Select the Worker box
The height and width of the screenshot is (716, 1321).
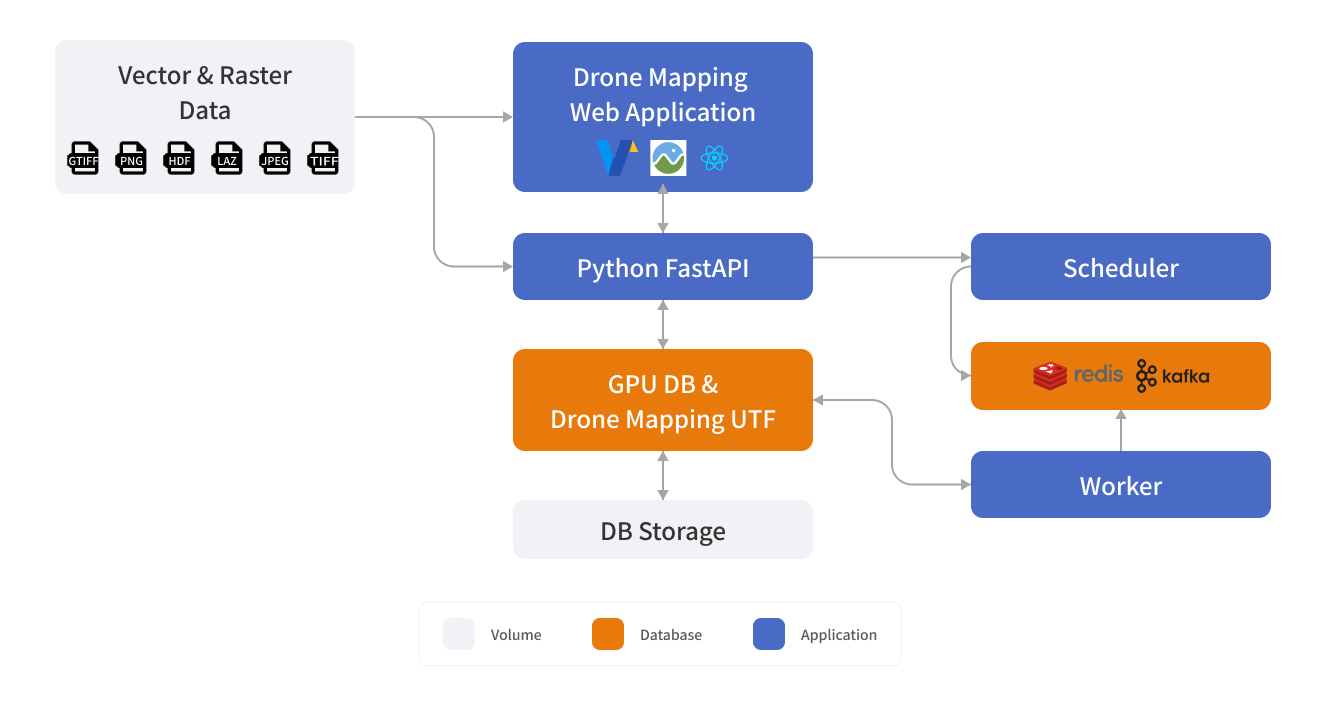click(x=1121, y=485)
